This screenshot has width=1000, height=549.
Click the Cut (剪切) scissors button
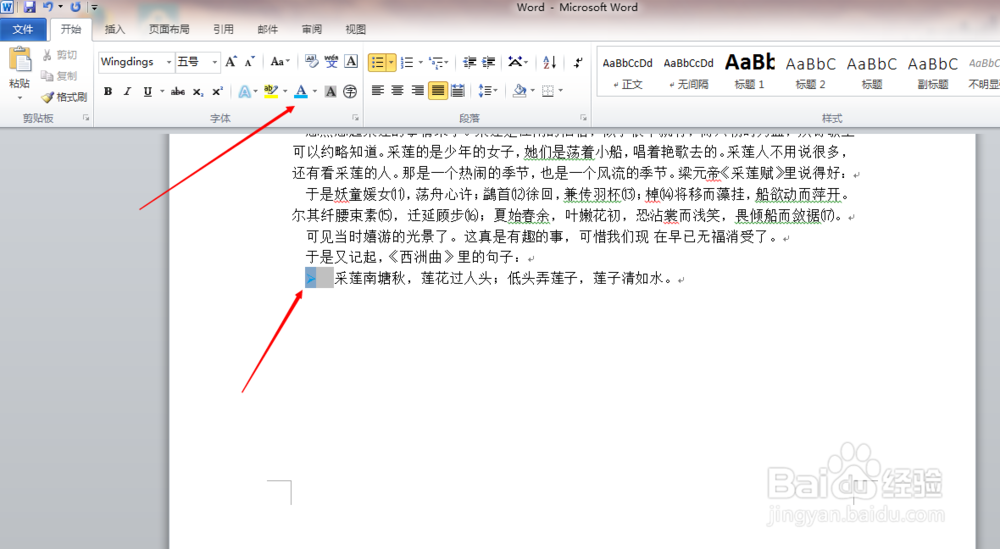point(60,55)
